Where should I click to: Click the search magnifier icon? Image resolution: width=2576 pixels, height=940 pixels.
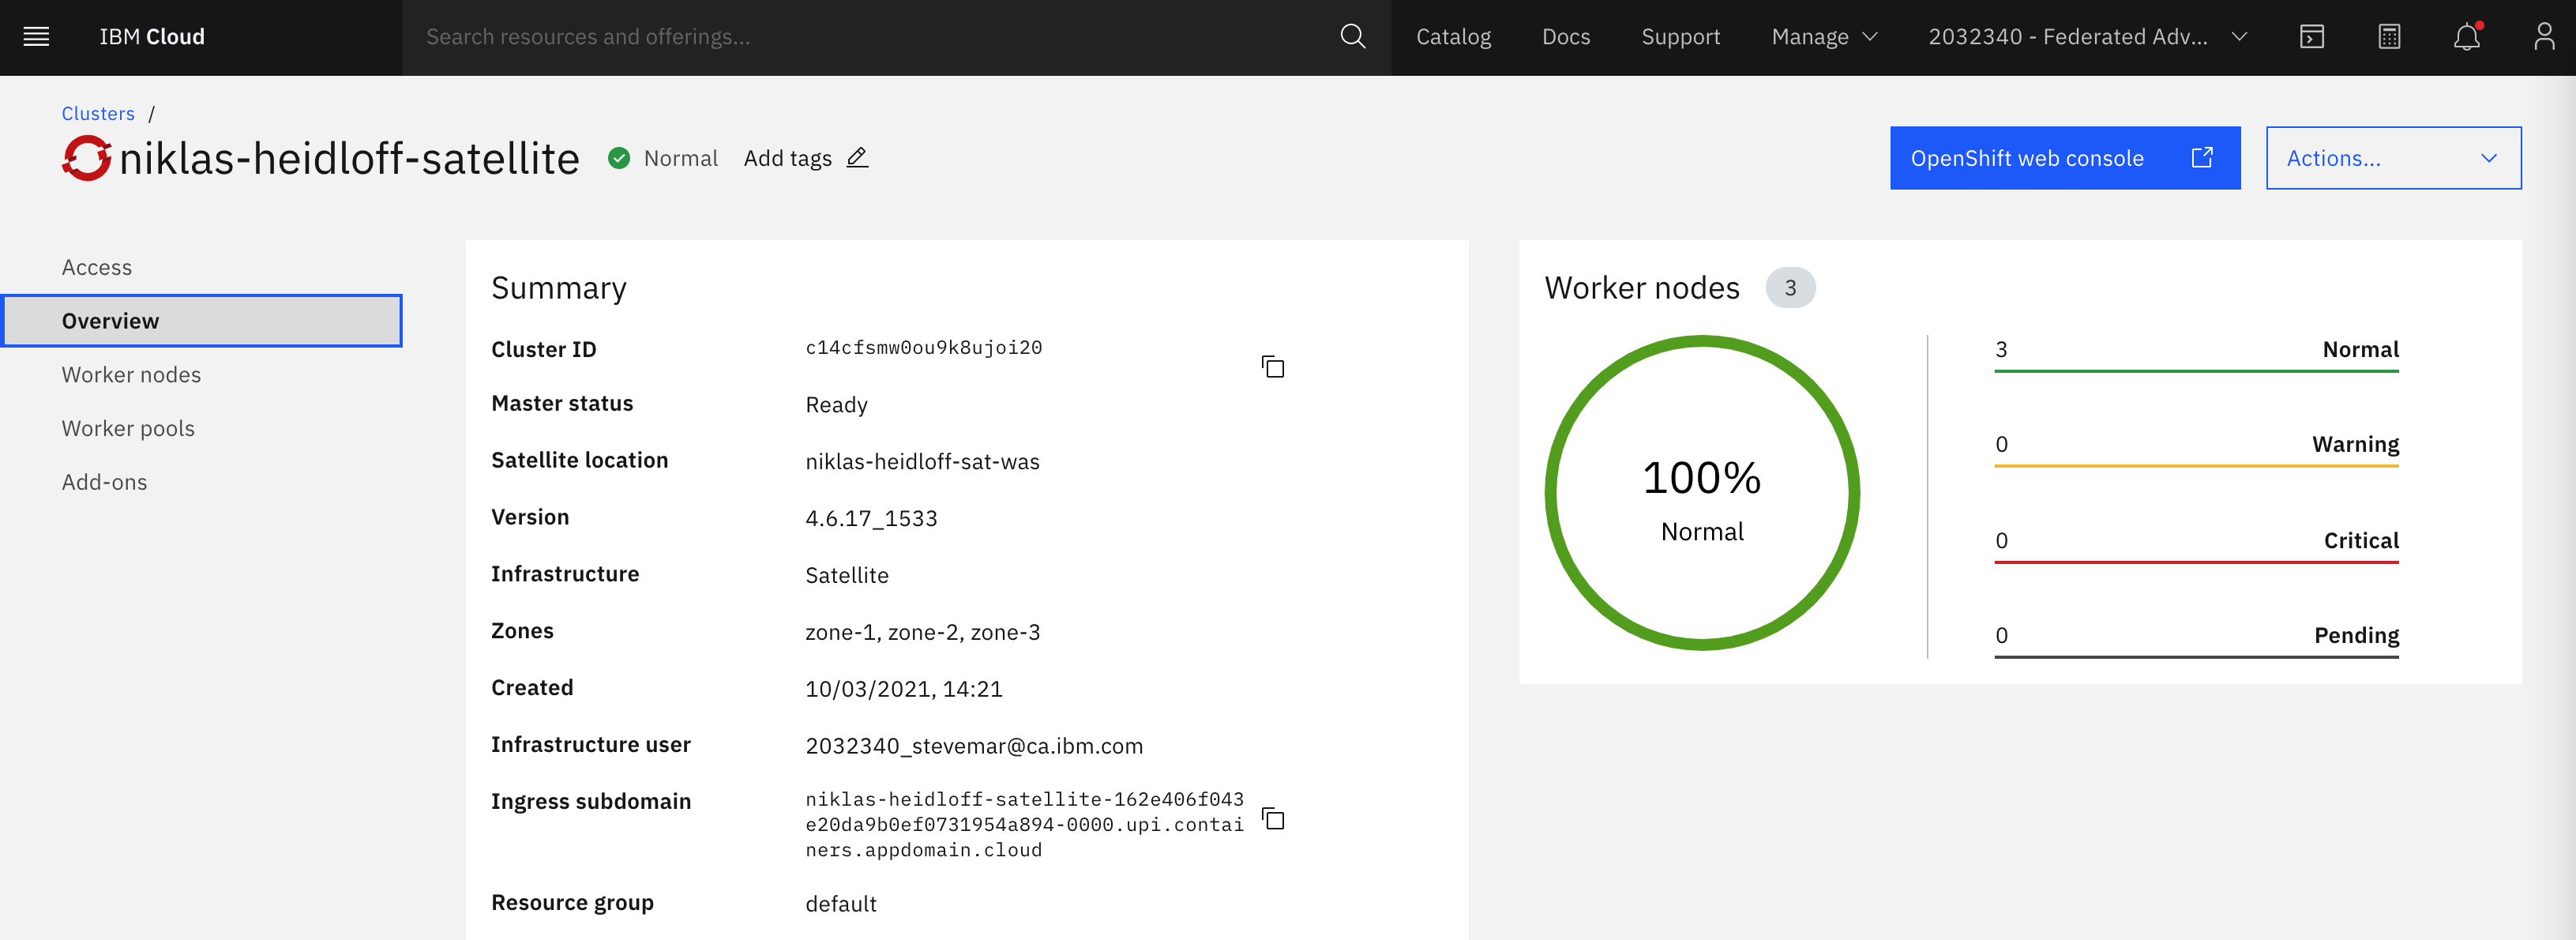pos(1352,37)
